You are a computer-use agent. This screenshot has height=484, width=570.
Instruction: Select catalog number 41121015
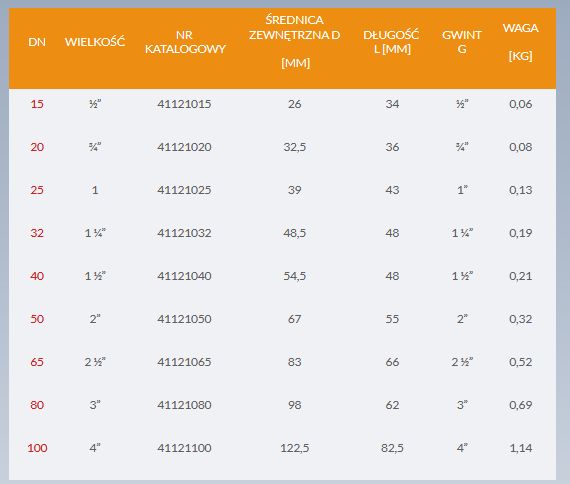point(184,104)
